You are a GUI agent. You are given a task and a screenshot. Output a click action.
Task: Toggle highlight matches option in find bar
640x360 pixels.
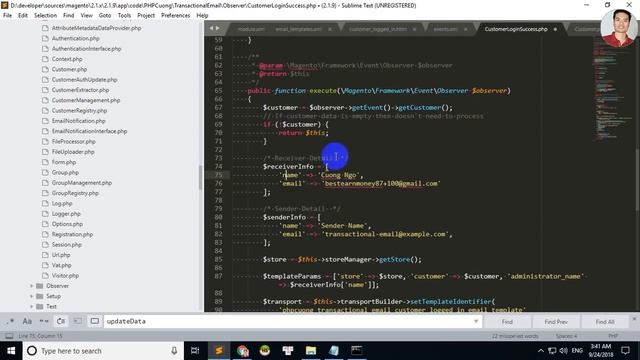coord(95,321)
